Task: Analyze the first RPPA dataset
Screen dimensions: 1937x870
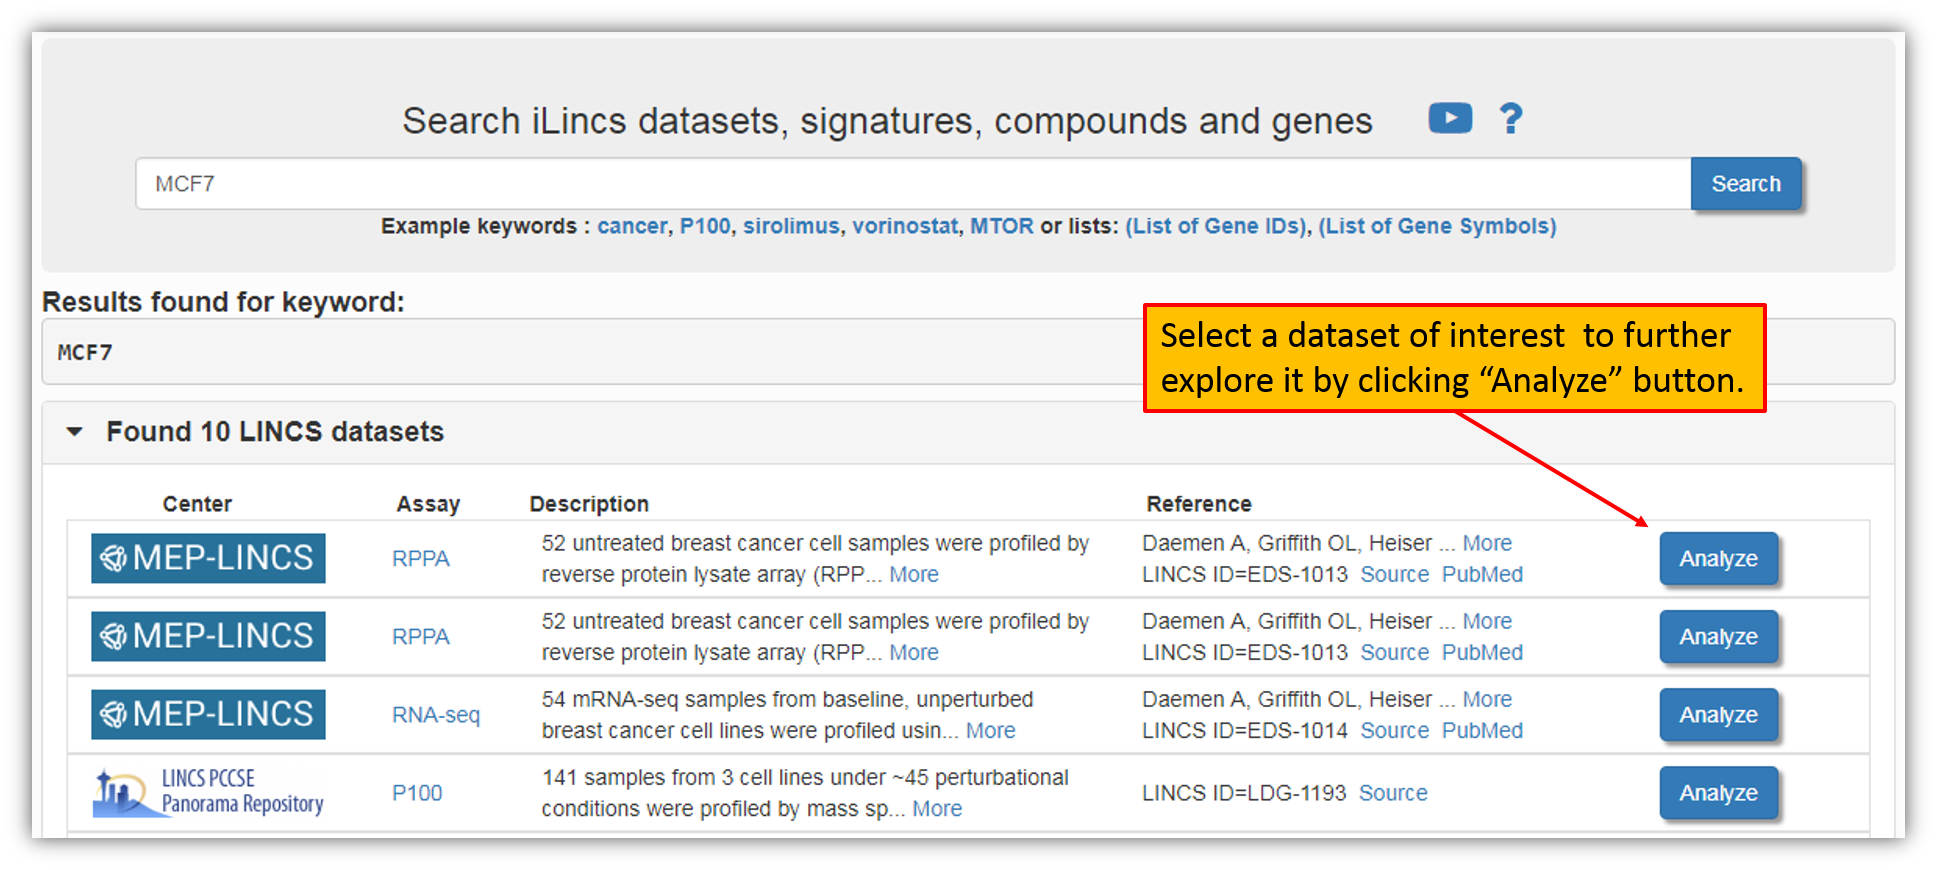Action: (1718, 558)
